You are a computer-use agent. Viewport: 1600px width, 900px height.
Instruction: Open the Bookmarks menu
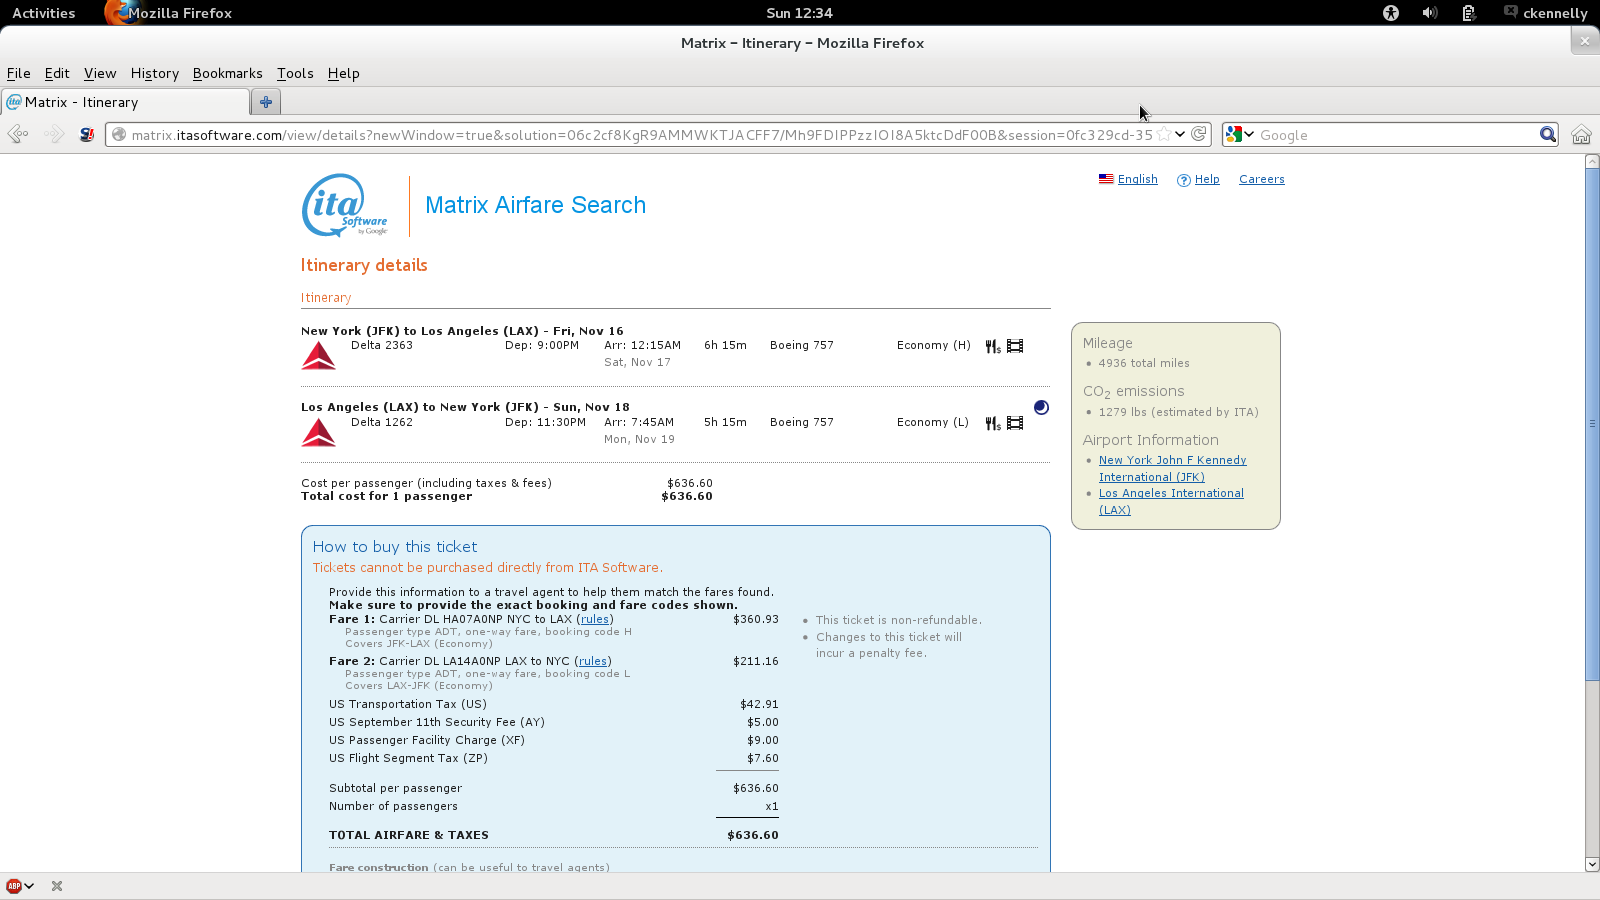pyautogui.click(x=227, y=73)
